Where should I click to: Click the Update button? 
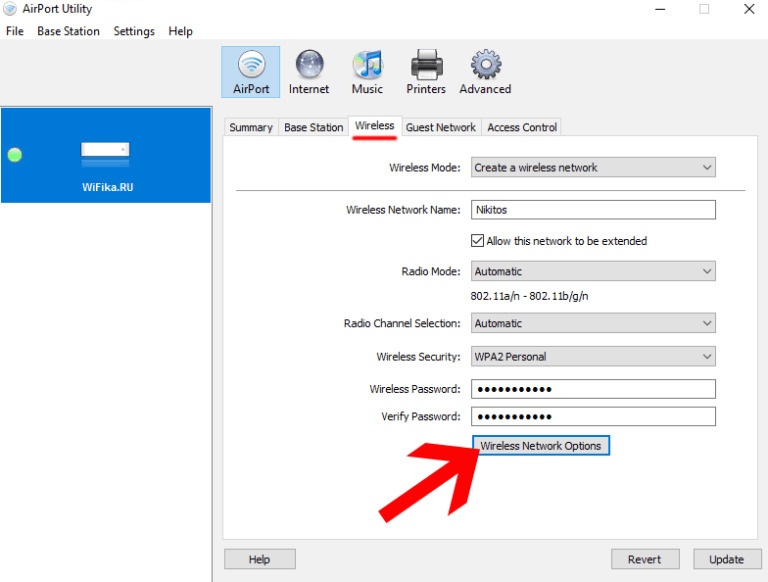[727, 559]
